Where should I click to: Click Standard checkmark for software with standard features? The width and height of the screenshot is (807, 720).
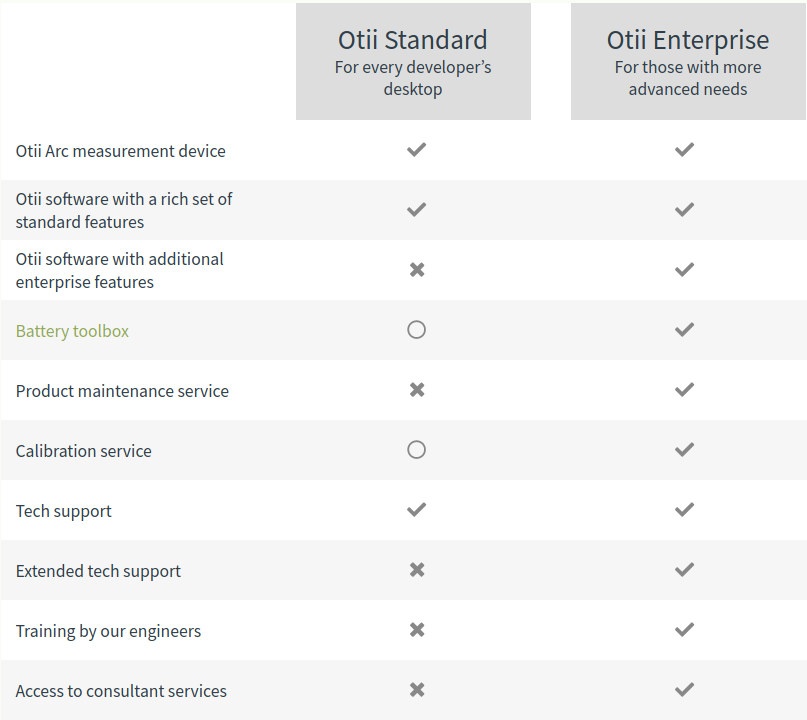pyautogui.click(x=416, y=210)
